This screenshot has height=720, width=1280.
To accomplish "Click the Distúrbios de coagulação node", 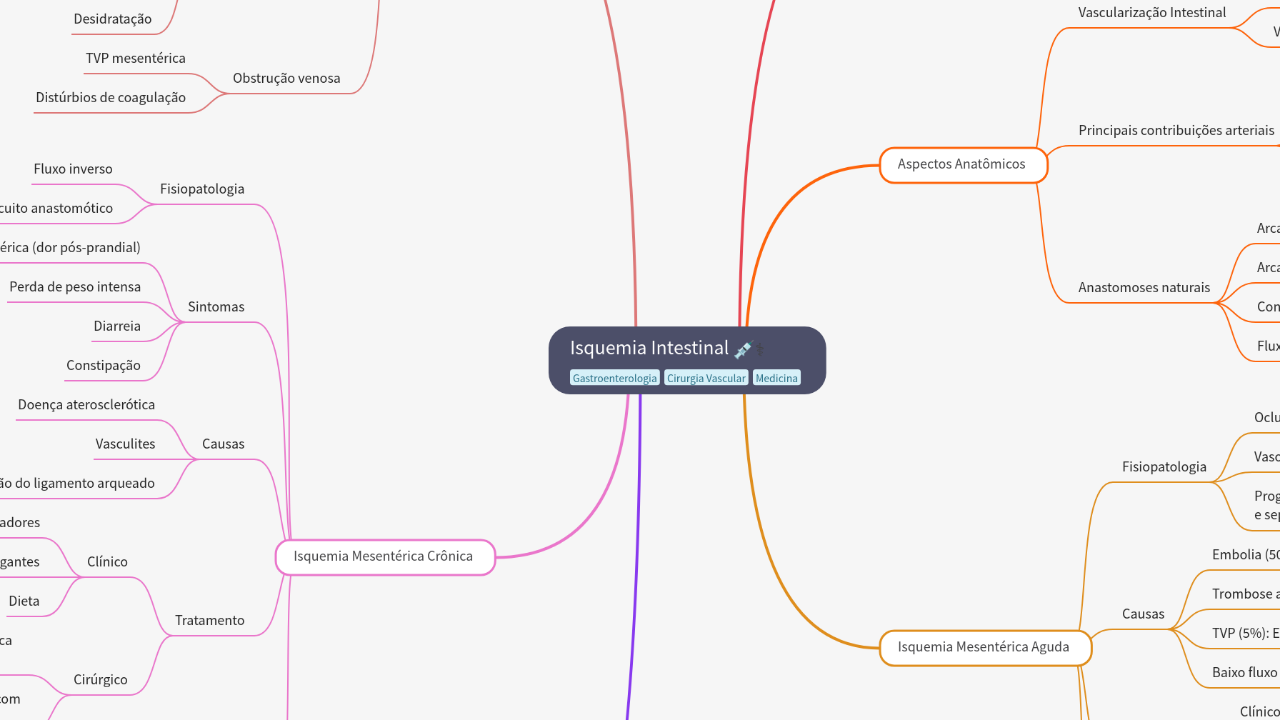I will [x=110, y=98].
